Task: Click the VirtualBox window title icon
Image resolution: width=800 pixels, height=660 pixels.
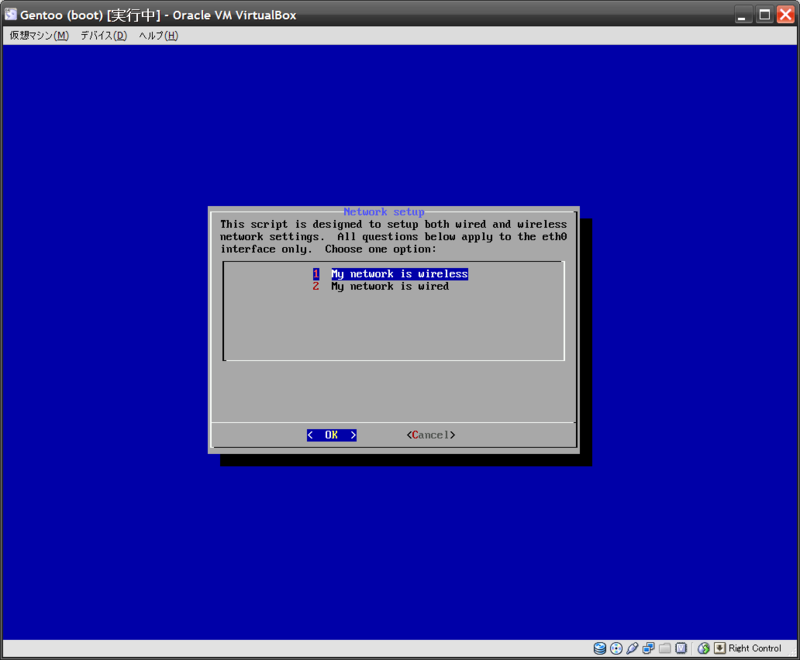Action: (x=11, y=14)
